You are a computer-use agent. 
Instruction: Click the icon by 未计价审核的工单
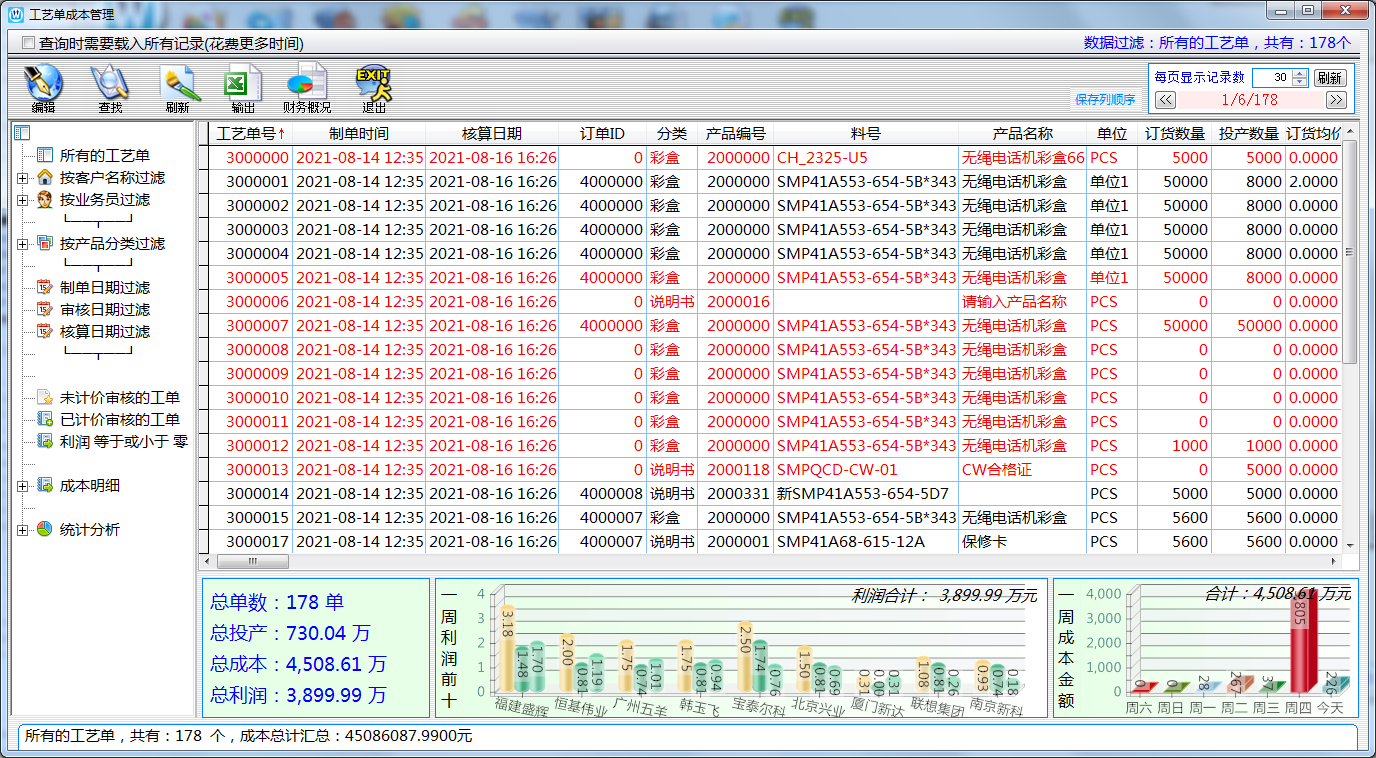[44, 397]
